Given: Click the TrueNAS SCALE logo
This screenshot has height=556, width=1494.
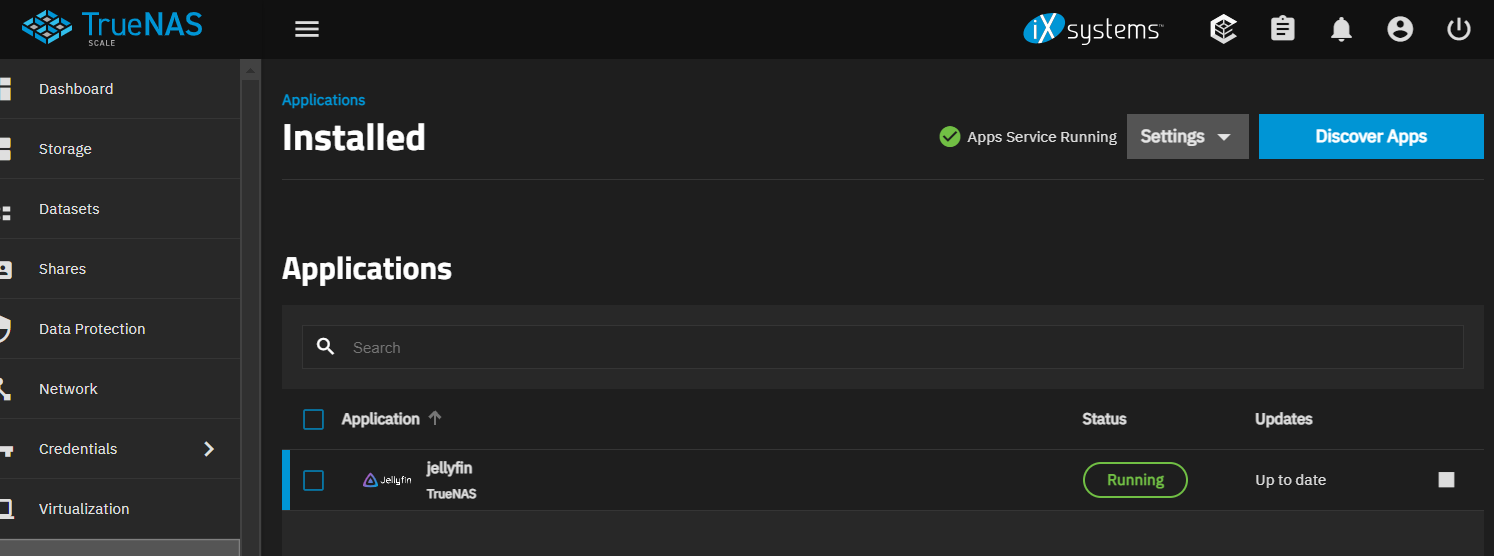Looking at the screenshot, I should point(112,26).
